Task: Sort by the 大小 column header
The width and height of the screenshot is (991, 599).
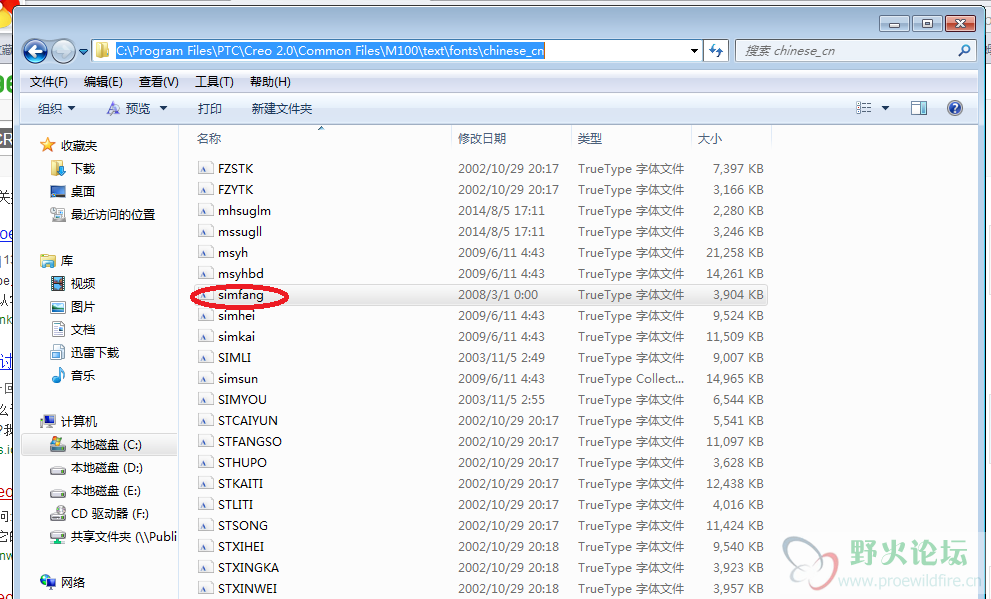Action: [x=710, y=138]
